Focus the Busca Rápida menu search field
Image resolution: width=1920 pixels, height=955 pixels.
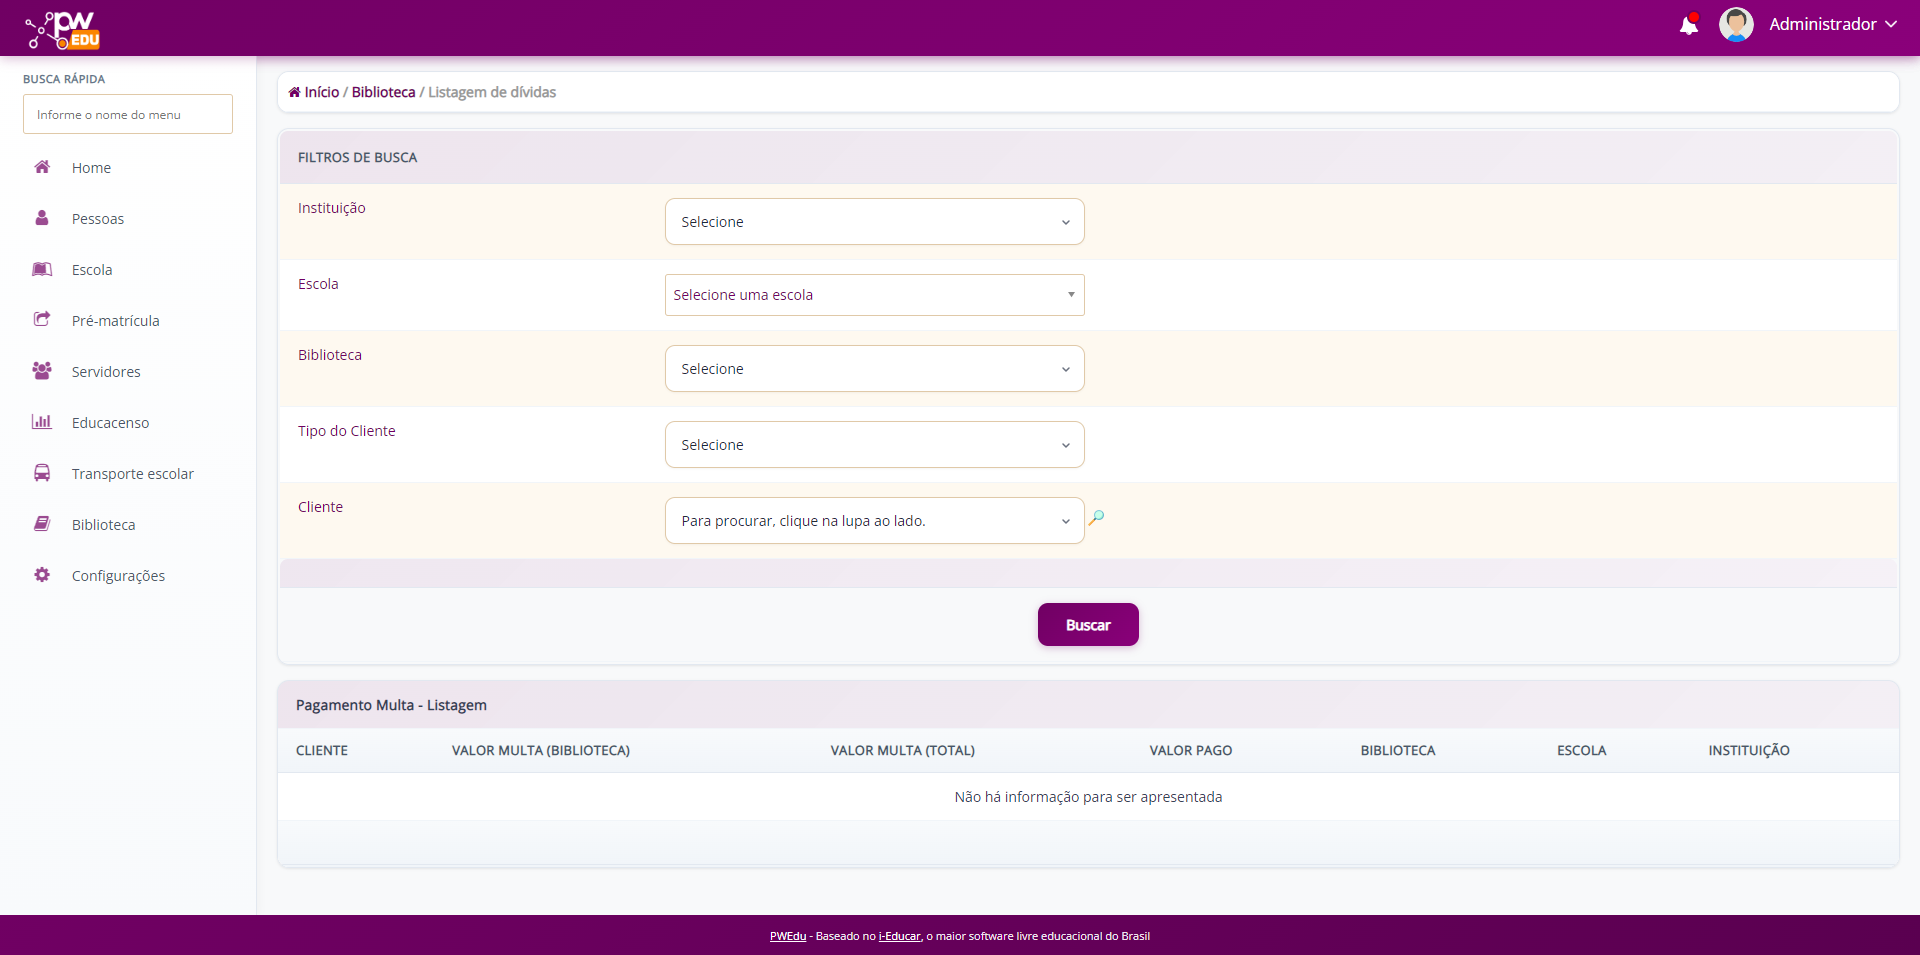click(x=128, y=115)
